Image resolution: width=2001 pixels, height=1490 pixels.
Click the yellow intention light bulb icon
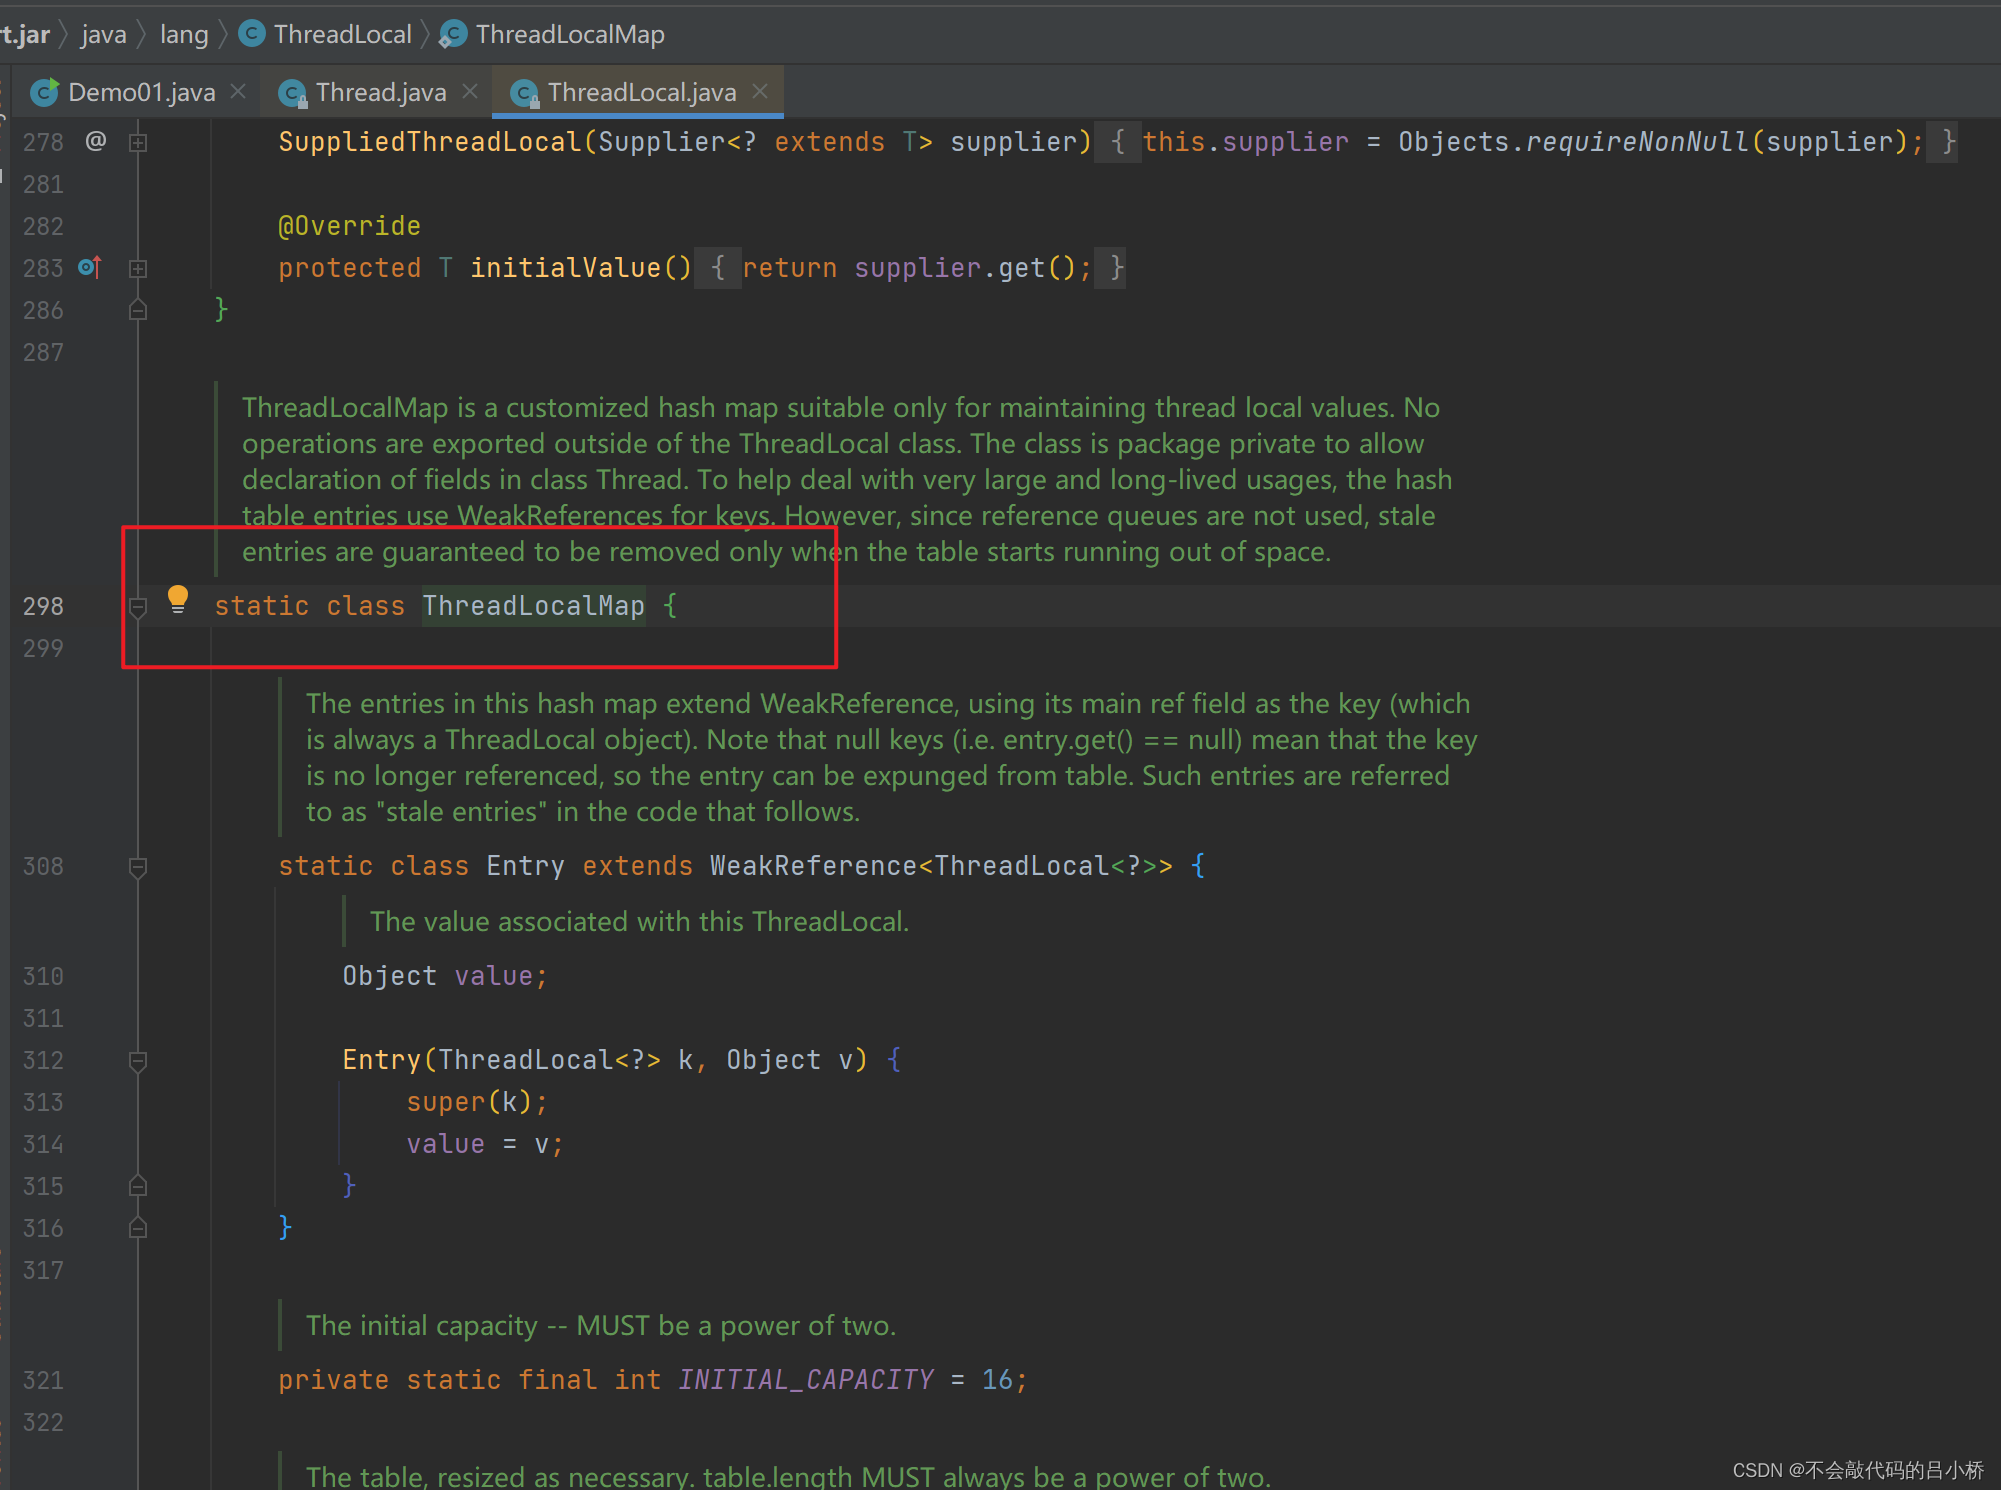pos(178,599)
